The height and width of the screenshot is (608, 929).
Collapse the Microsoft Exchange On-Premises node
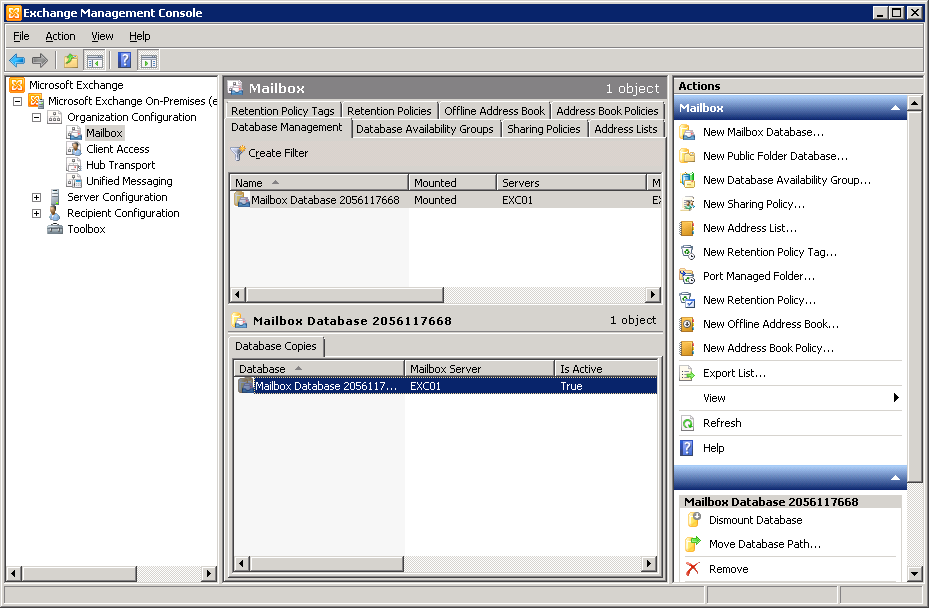[x=17, y=101]
